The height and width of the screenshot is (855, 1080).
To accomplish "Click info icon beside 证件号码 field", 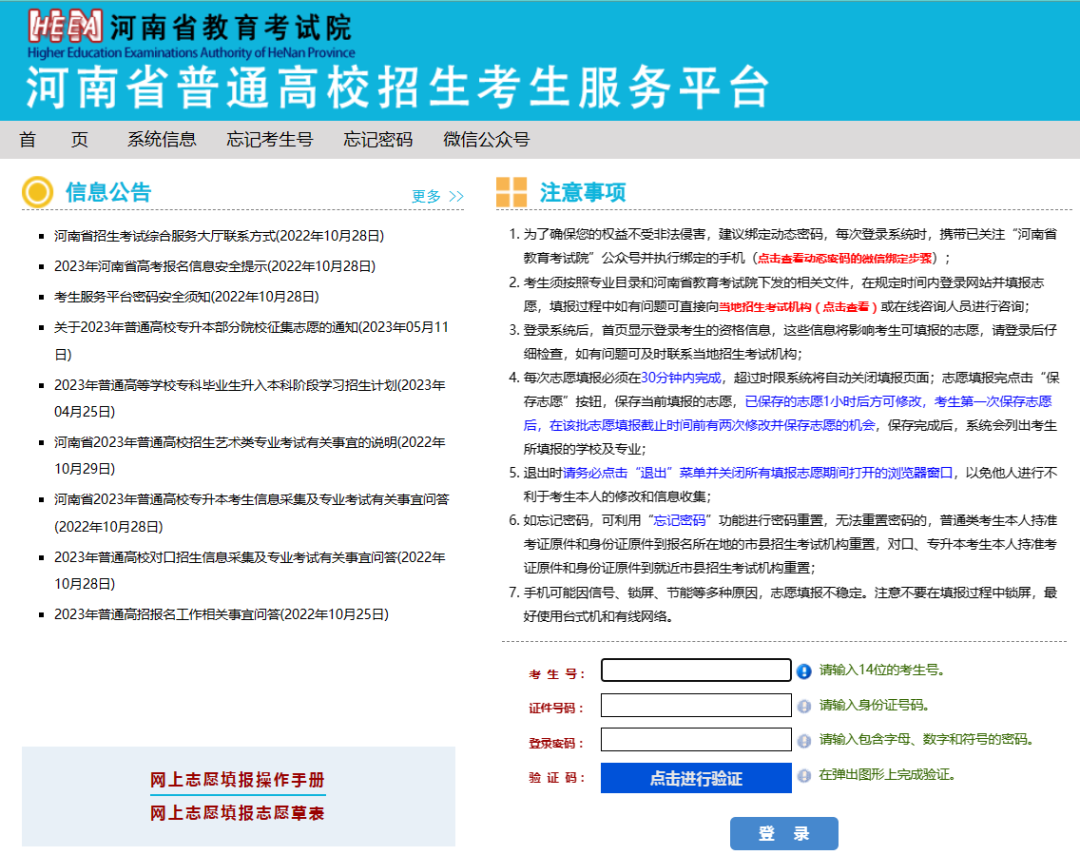I will coord(804,707).
